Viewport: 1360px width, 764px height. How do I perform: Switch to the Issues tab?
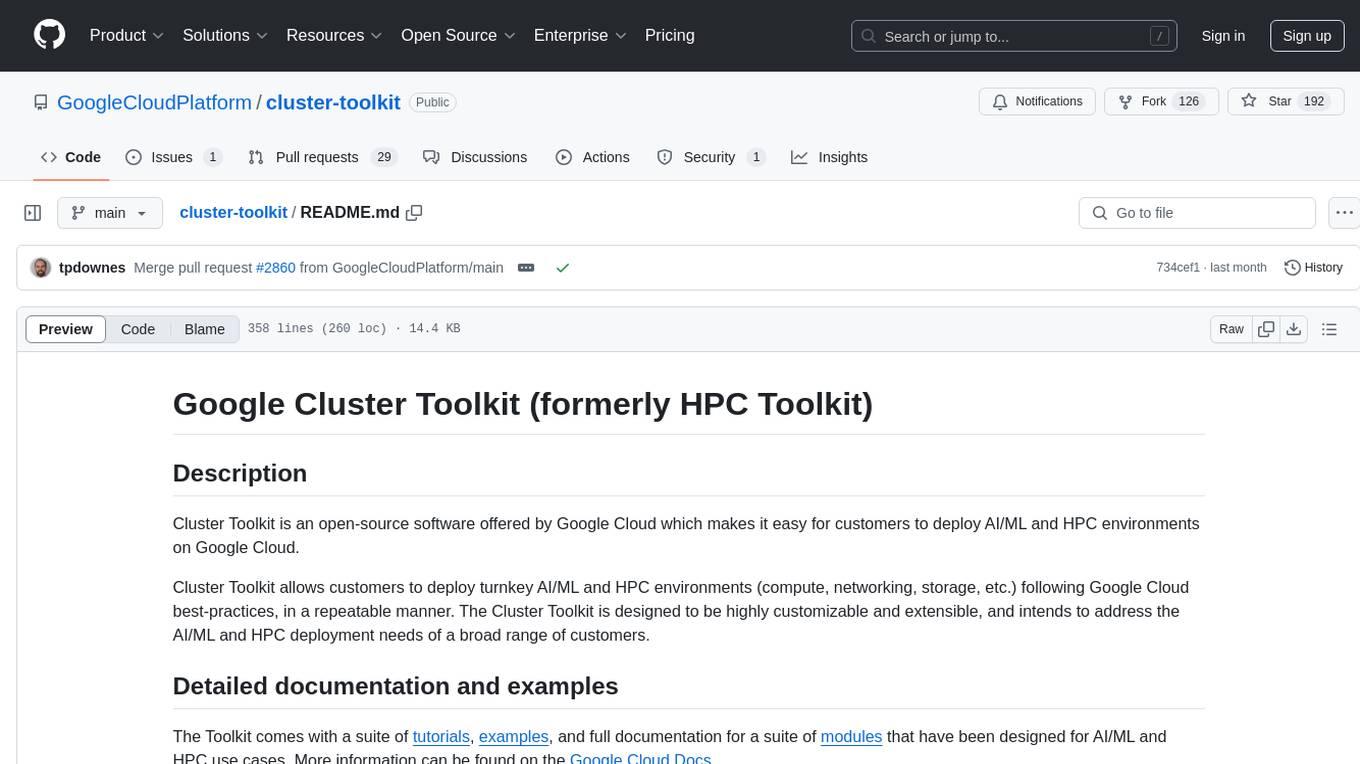[174, 157]
